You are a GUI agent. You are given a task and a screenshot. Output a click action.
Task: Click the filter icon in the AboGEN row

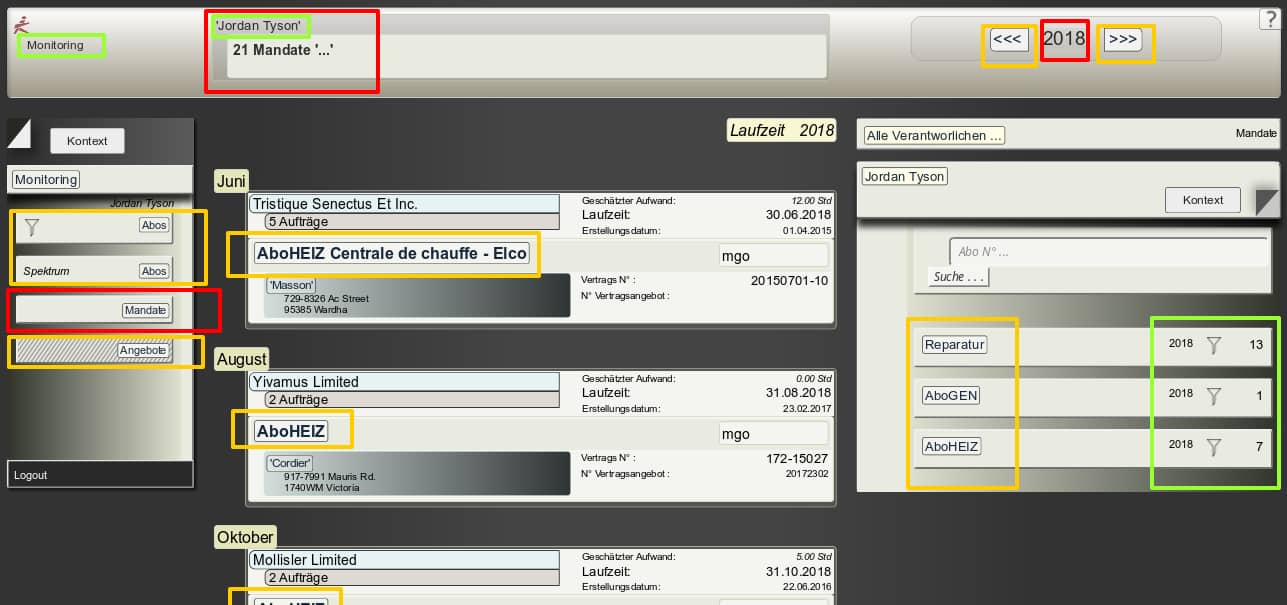1213,396
